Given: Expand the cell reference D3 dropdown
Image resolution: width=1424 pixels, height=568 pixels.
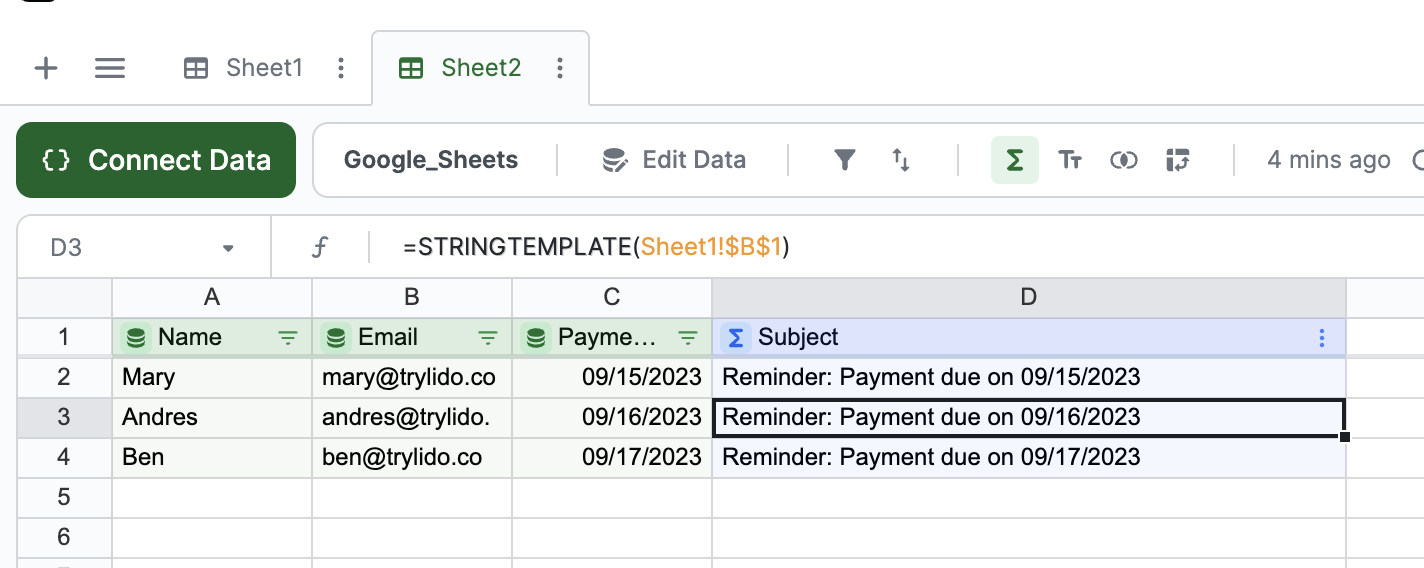Looking at the screenshot, I should coord(228,248).
